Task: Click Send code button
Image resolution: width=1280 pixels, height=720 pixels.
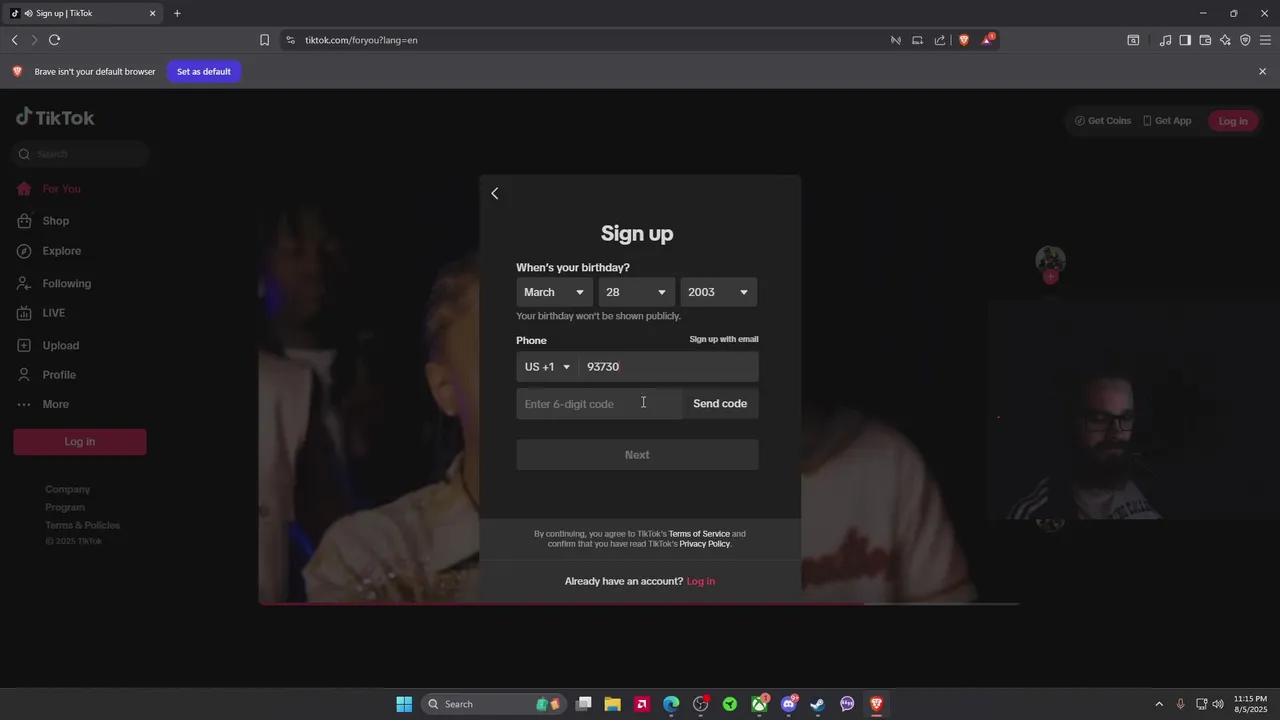Action: click(720, 404)
